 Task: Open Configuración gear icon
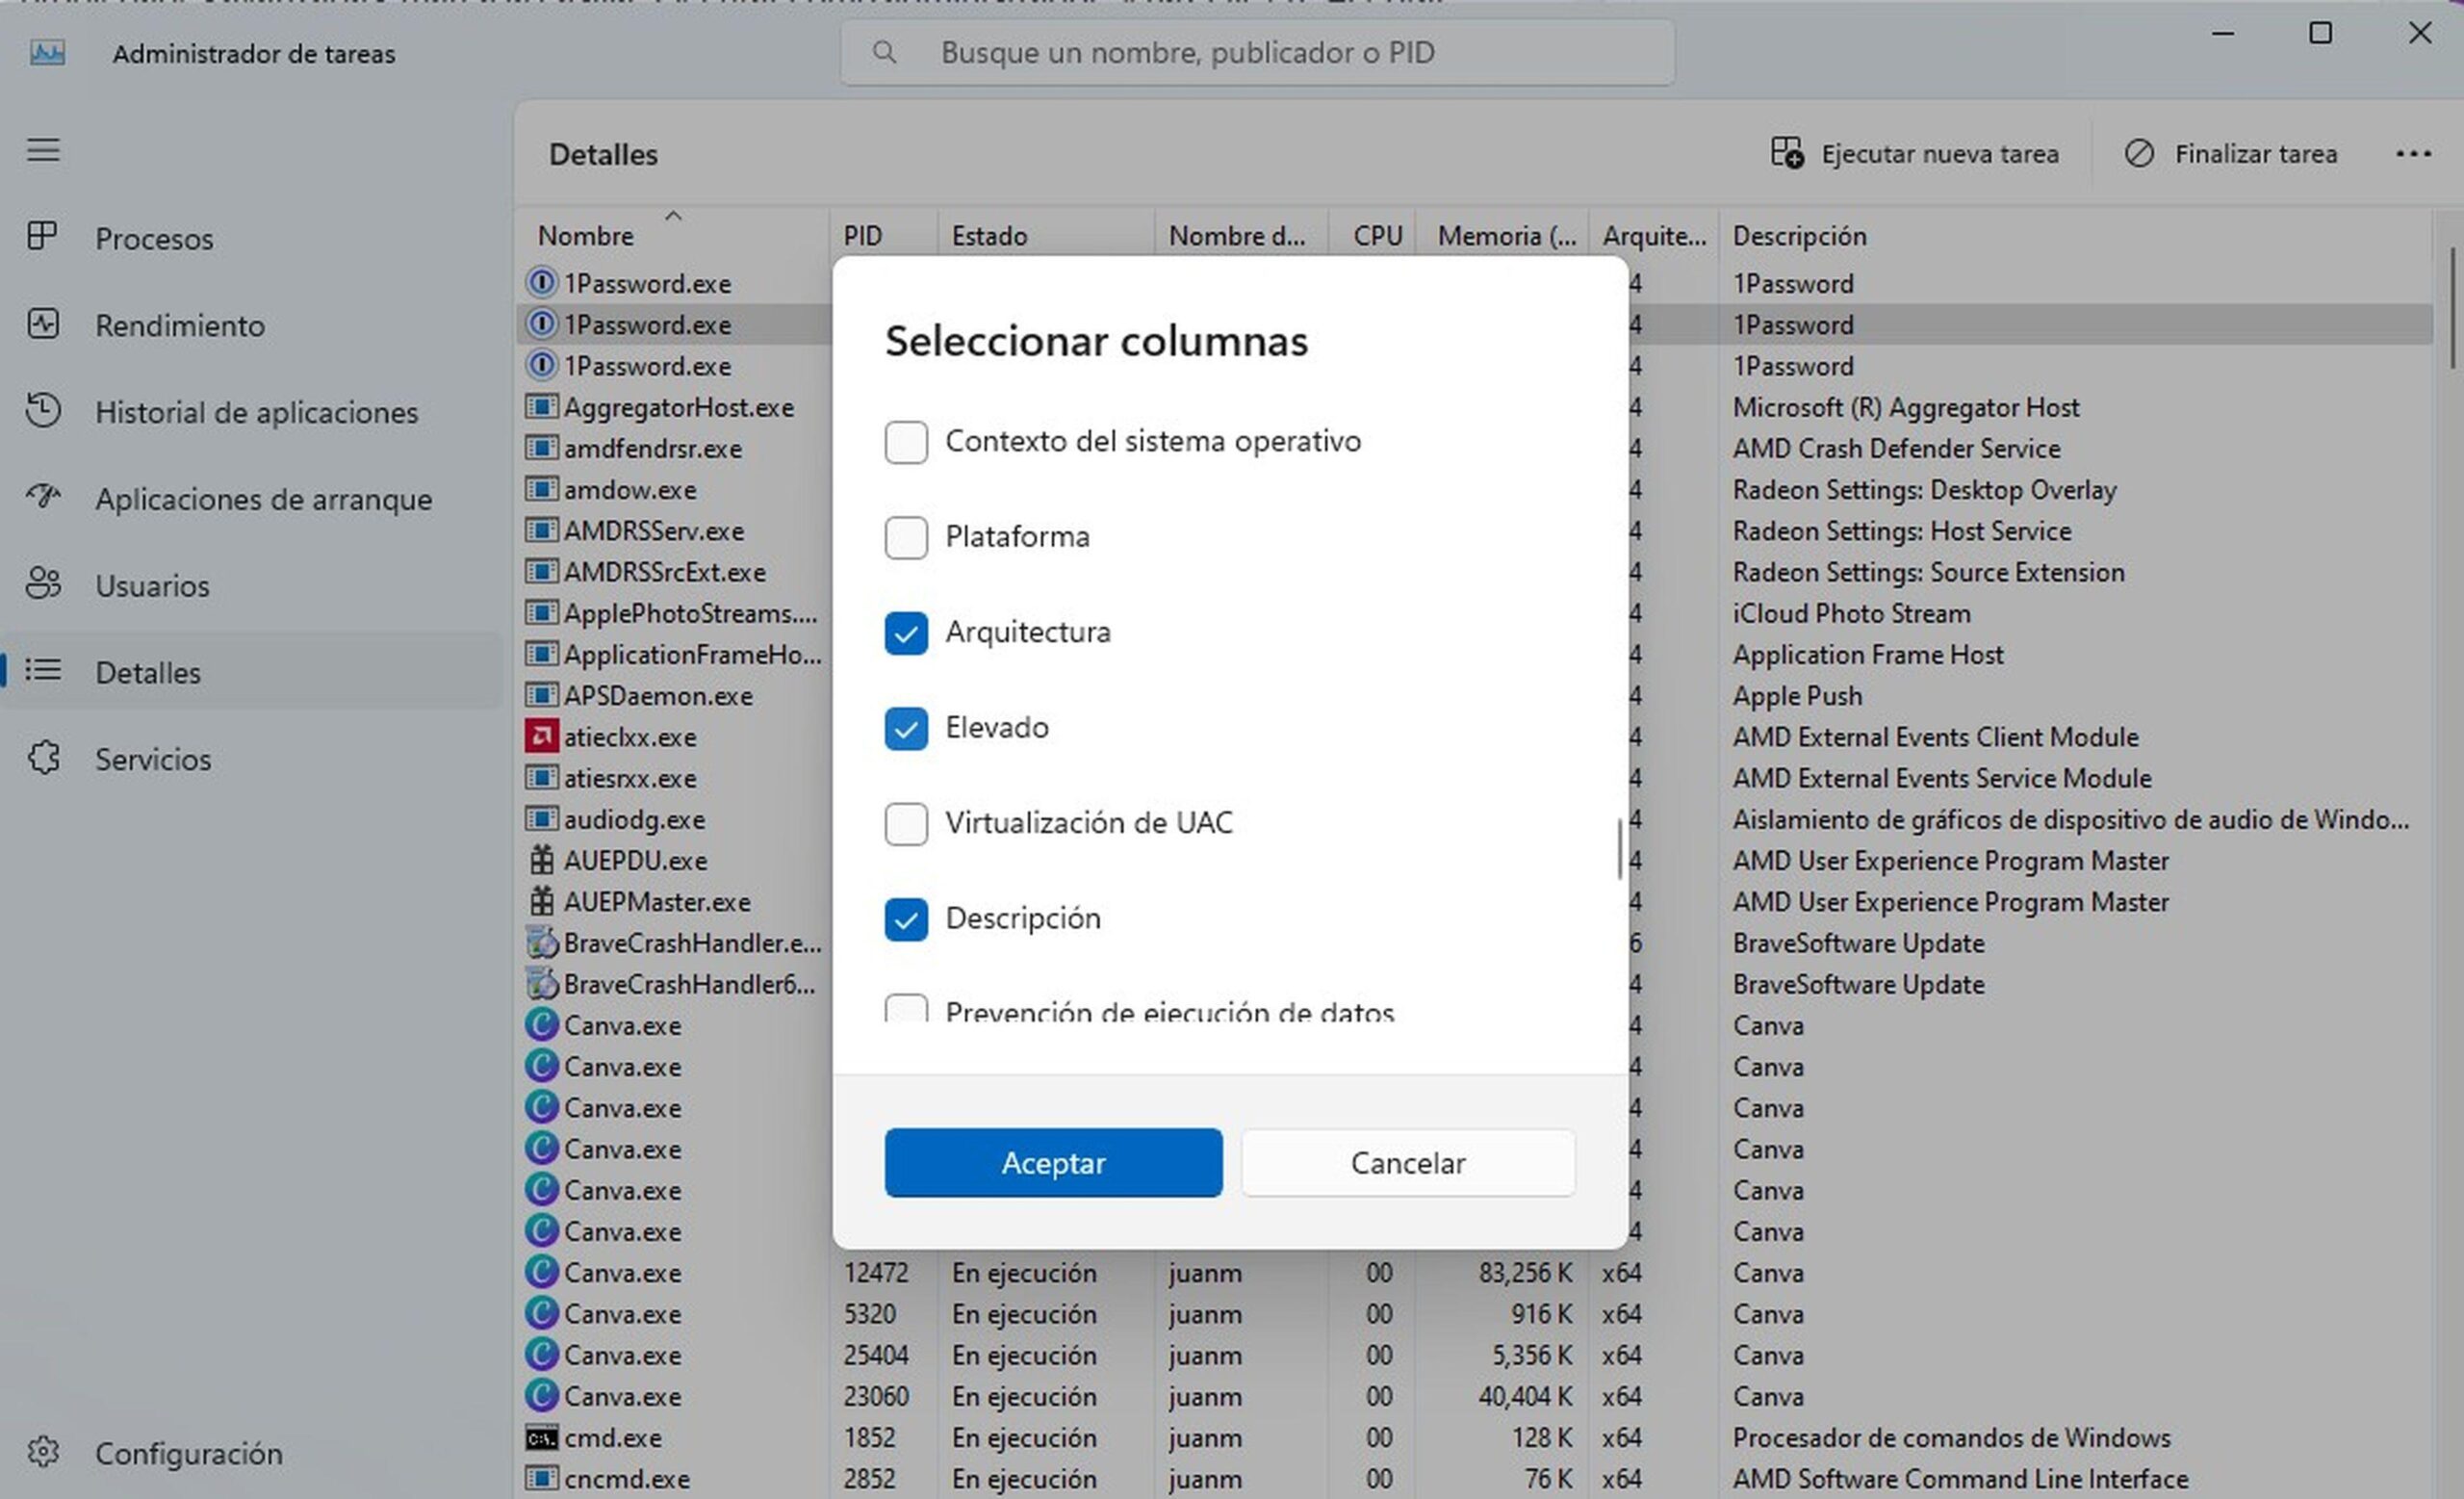point(43,1452)
